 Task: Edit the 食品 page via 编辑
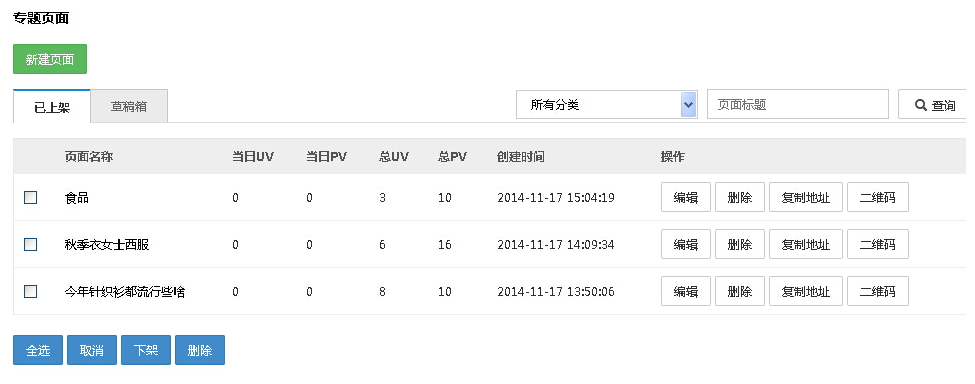[685, 198]
